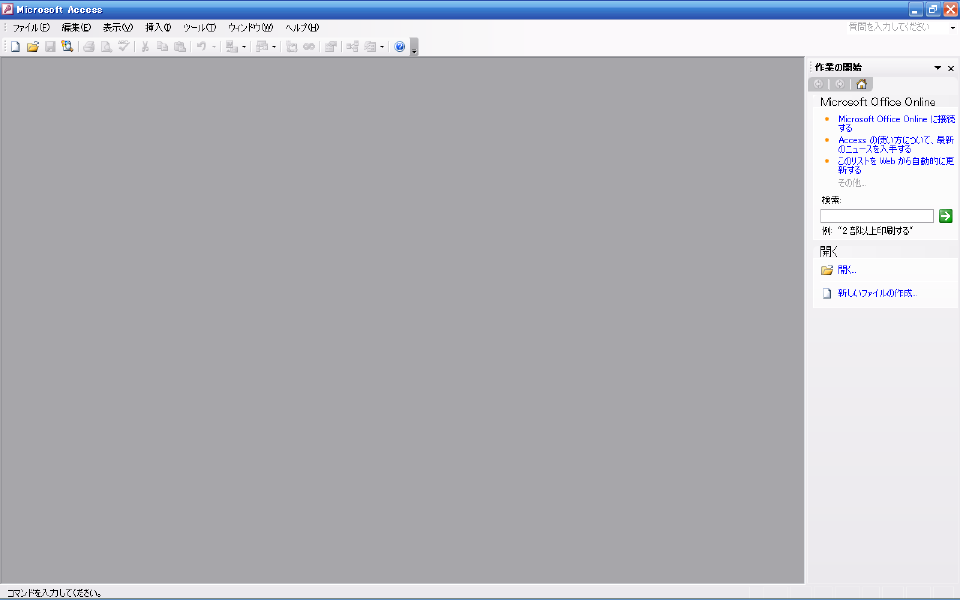Click the File Search toolbar icon
The height and width of the screenshot is (600, 960).
67,47
